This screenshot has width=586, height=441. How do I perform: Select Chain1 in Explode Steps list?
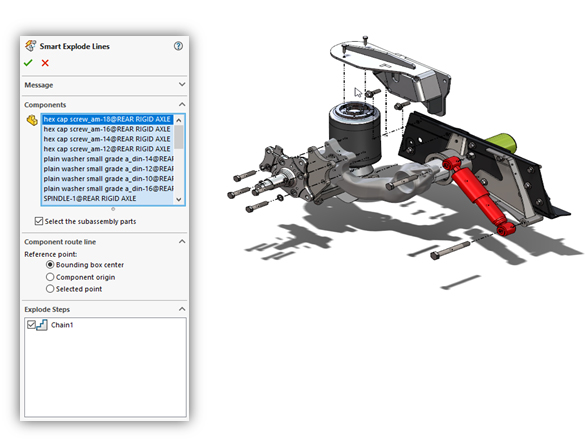pos(62,325)
